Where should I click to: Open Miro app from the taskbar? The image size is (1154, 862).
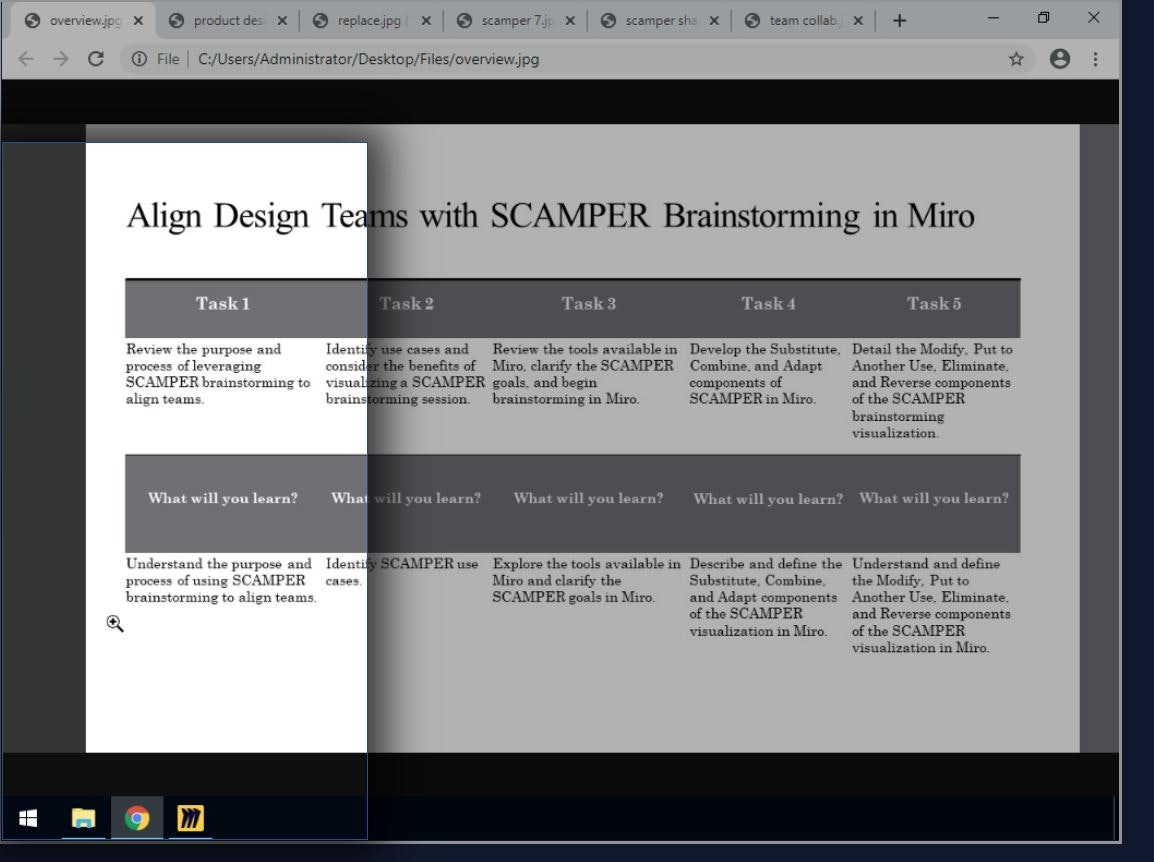(x=191, y=818)
